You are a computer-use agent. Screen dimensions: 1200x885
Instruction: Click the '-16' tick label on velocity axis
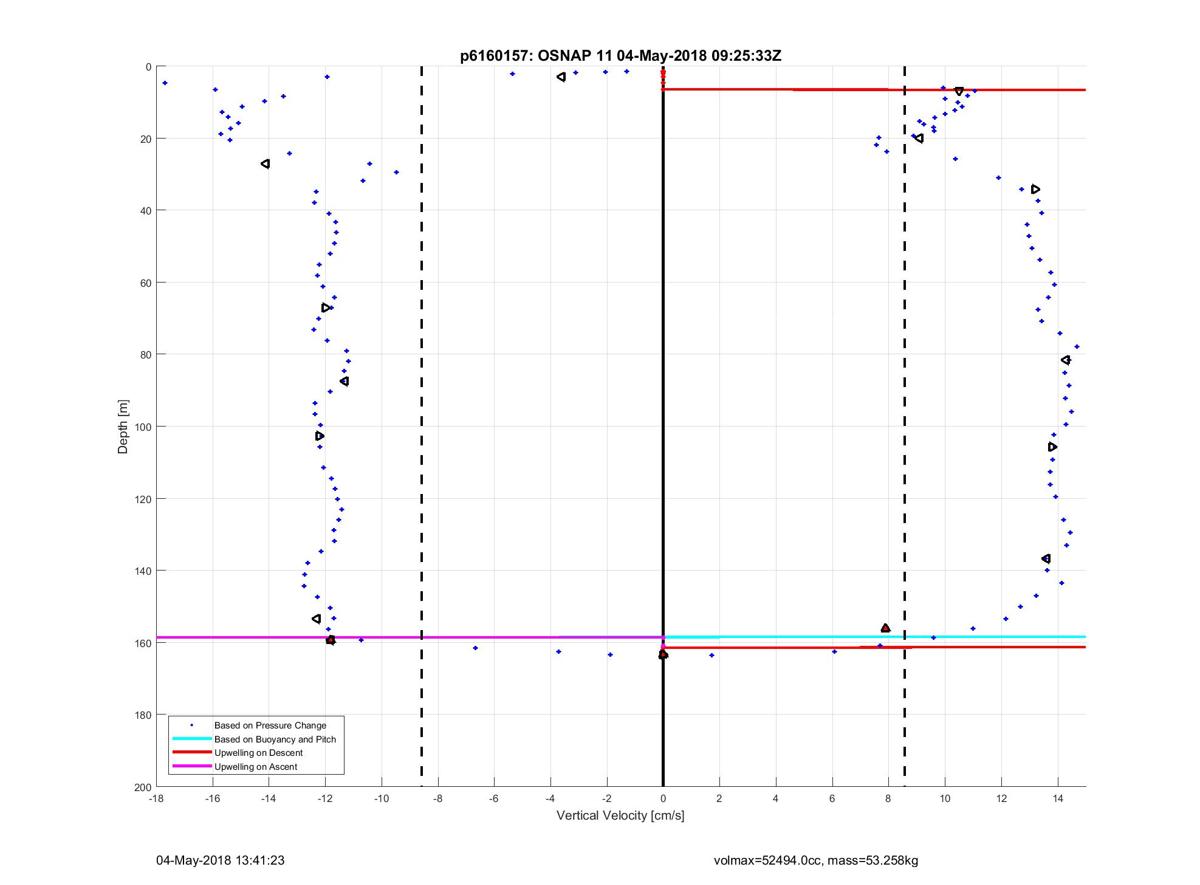click(212, 799)
